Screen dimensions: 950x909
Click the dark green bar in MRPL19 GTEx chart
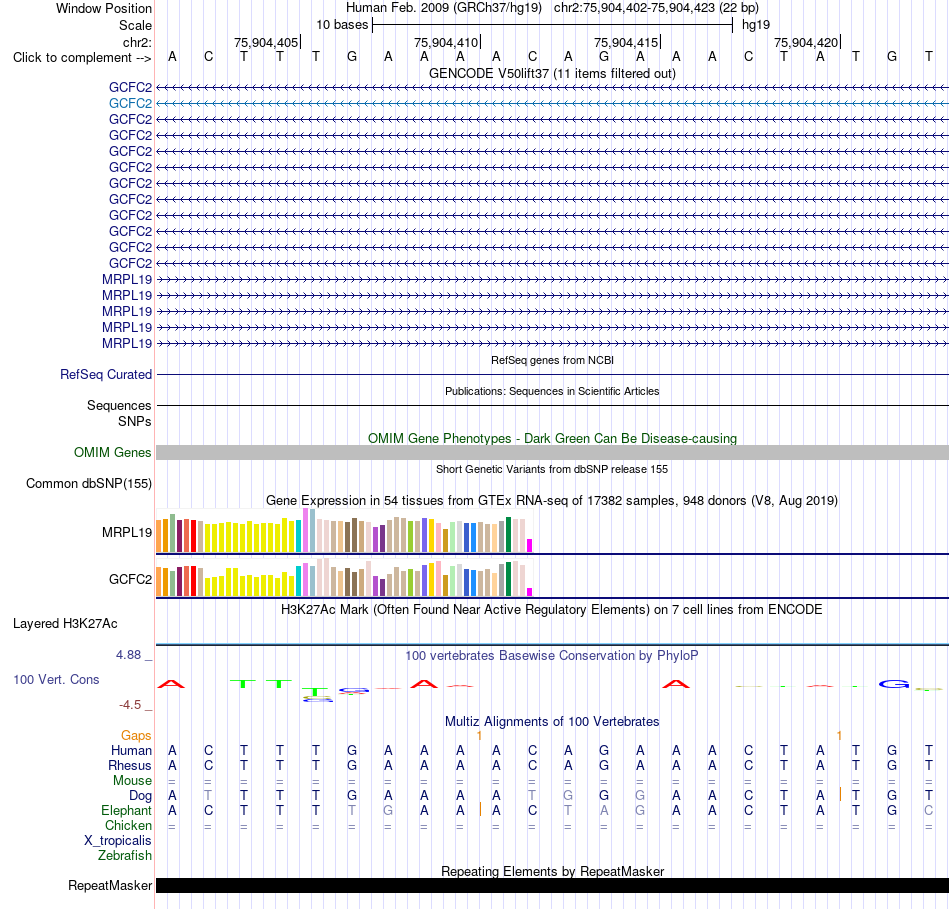508,534
